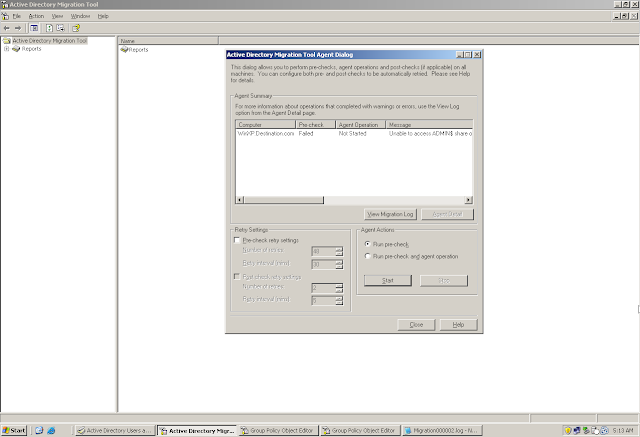The width and height of the screenshot is (640, 437).
Task: Click the Up One Level toolbar icon
Action: pyautogui.click(x=49, y=28)
